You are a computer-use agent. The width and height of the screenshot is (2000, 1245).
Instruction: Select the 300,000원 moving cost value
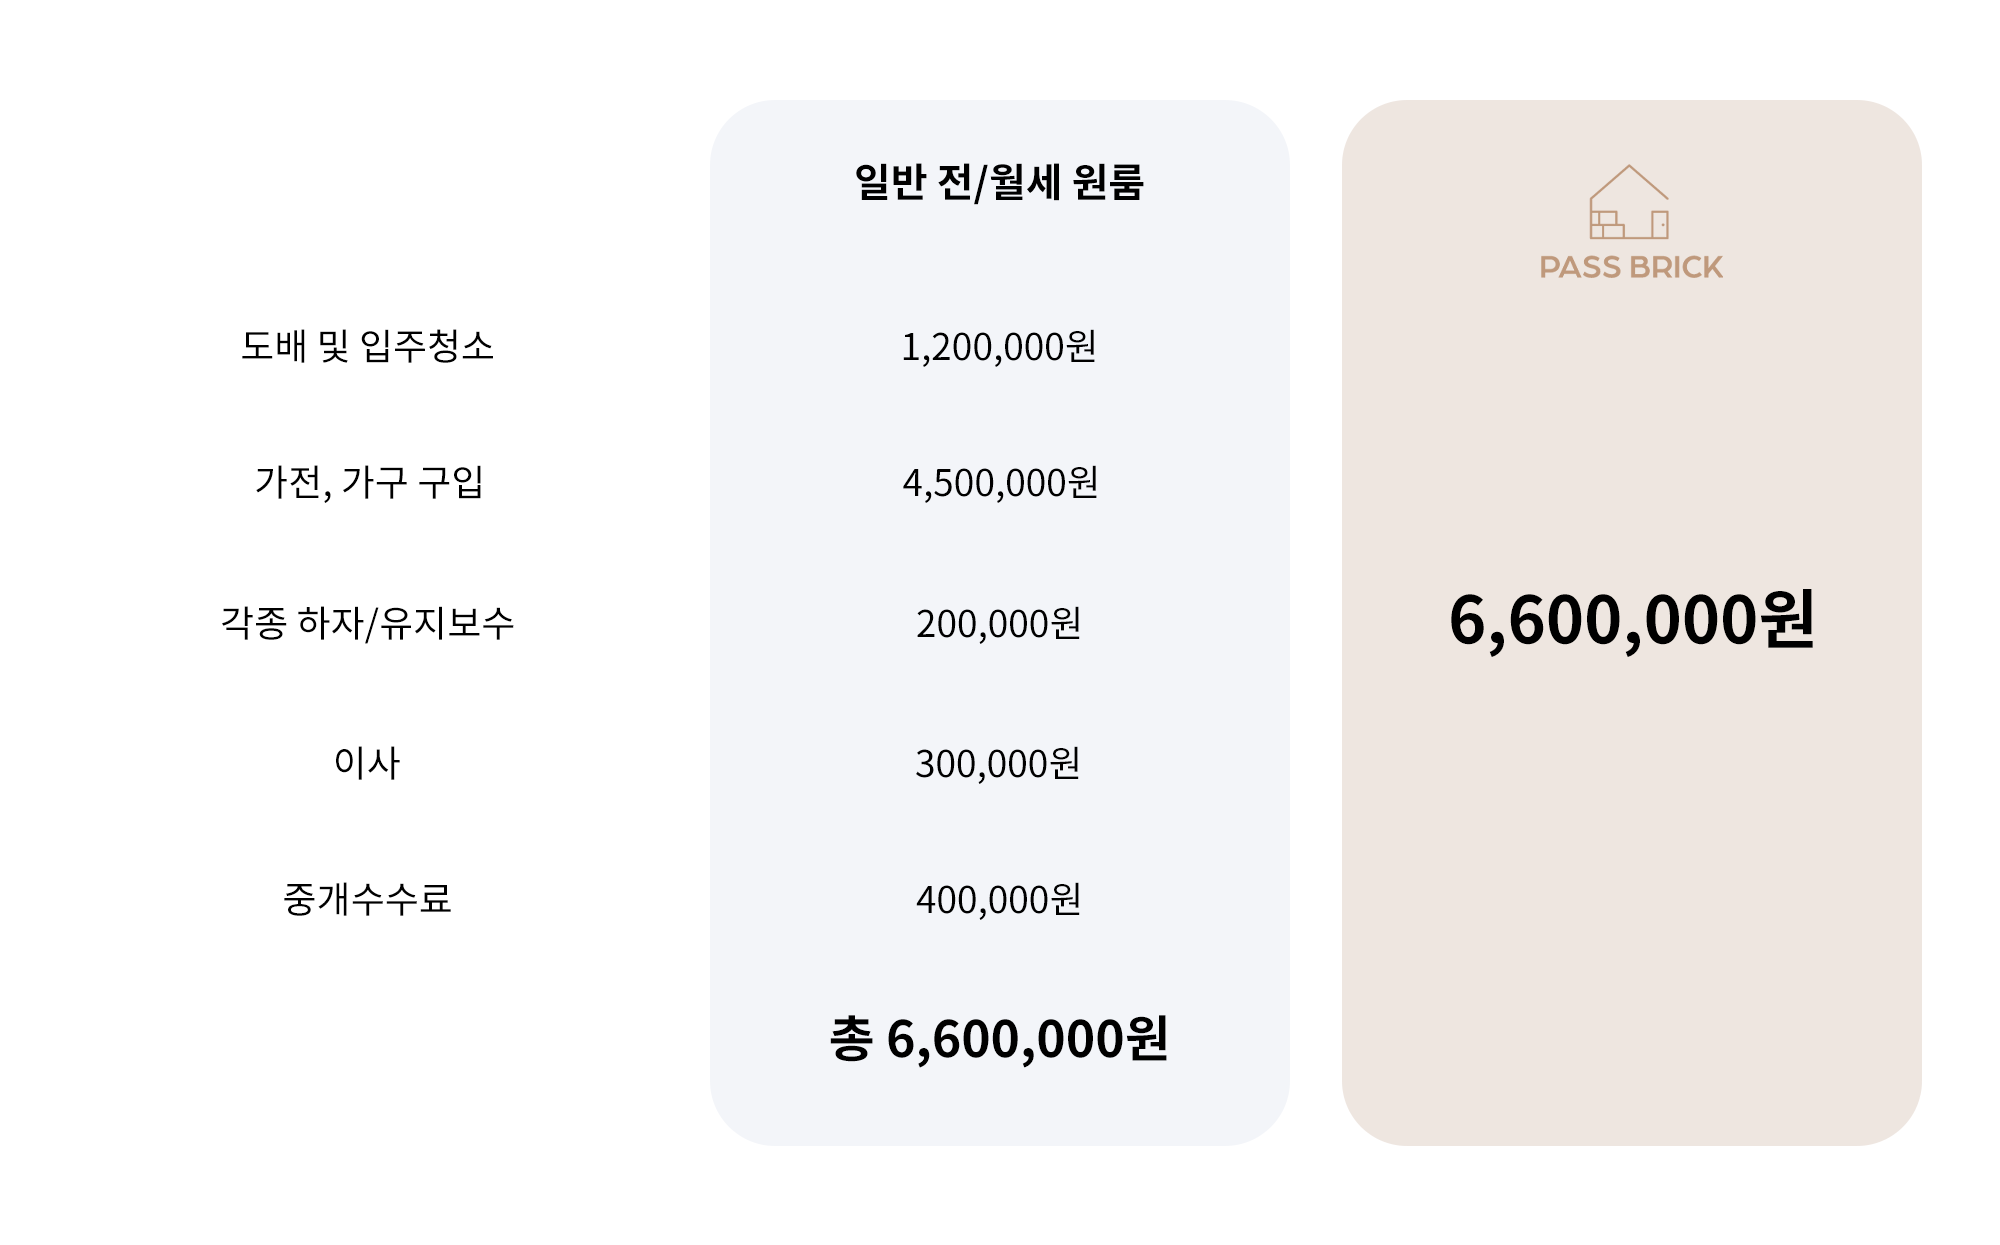tap(998, 764)
